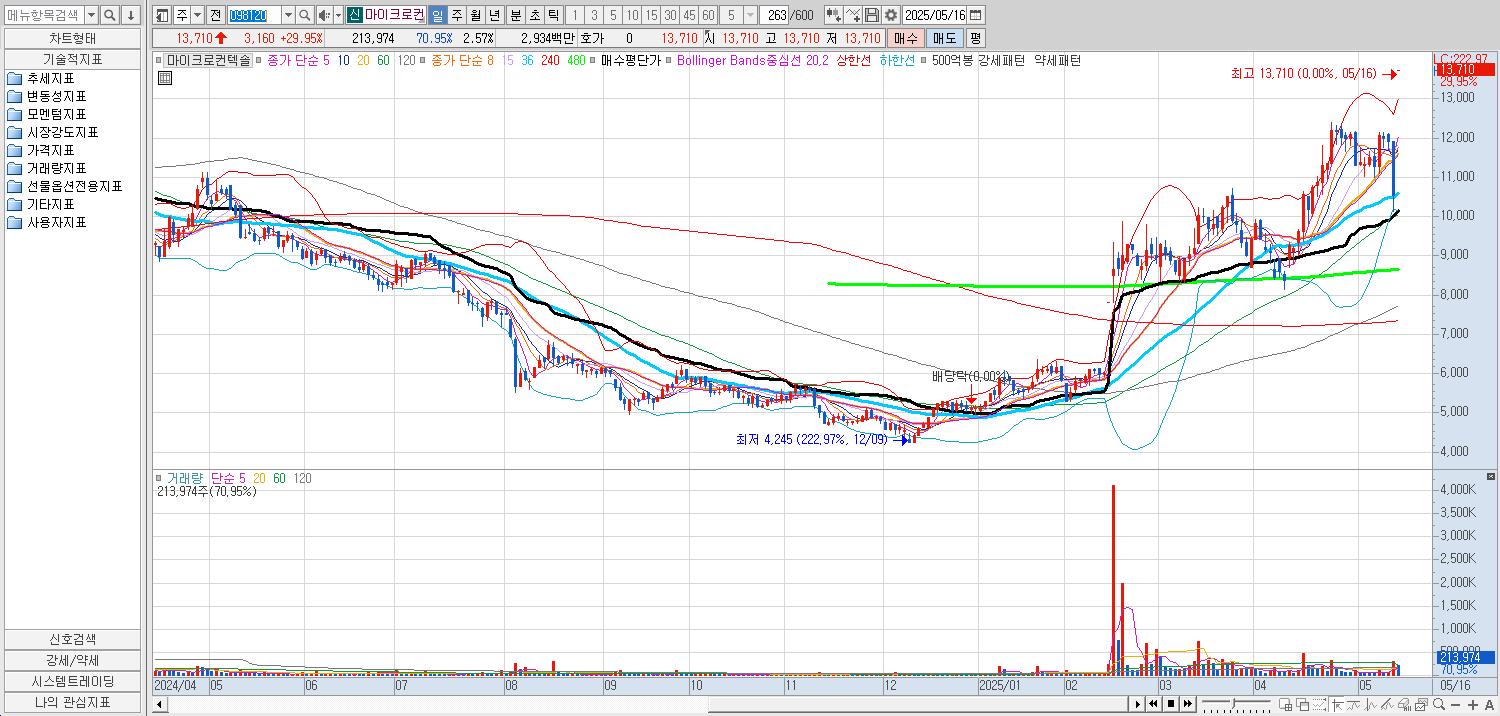
Task: Open chart settings gear icon
Action: 890,15
